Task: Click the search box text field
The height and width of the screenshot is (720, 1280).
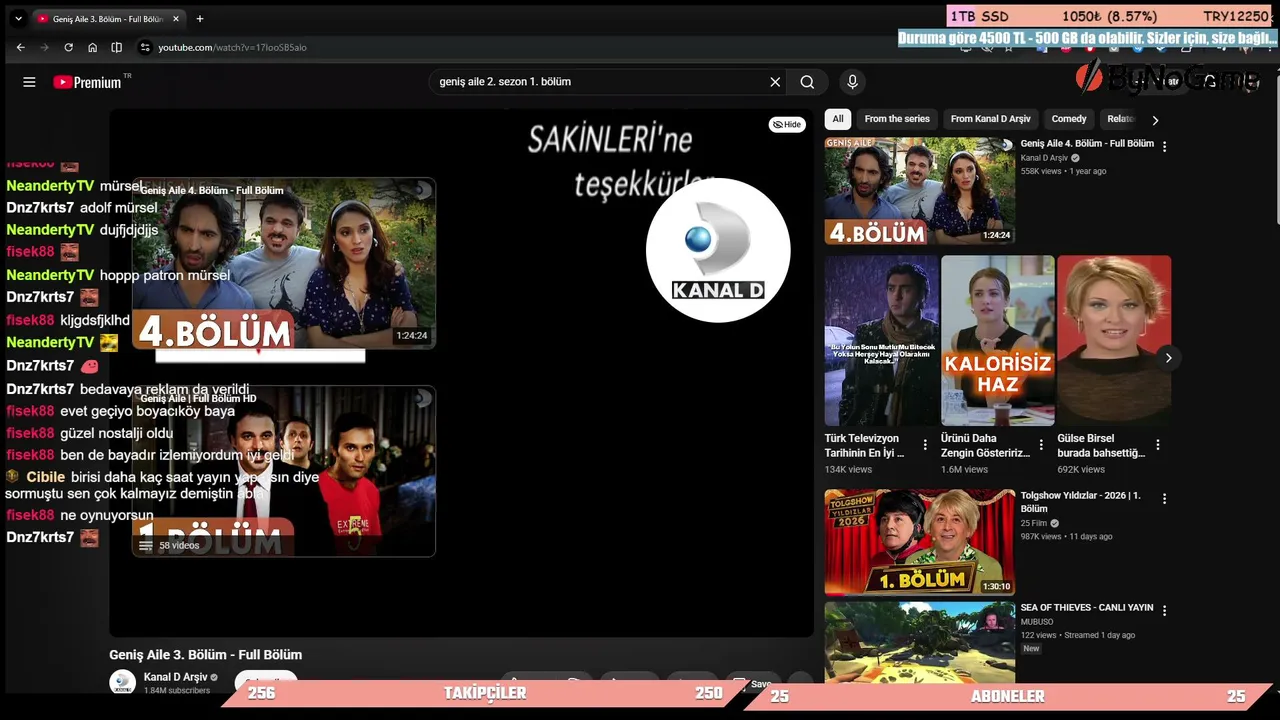Action: [600, 82]
